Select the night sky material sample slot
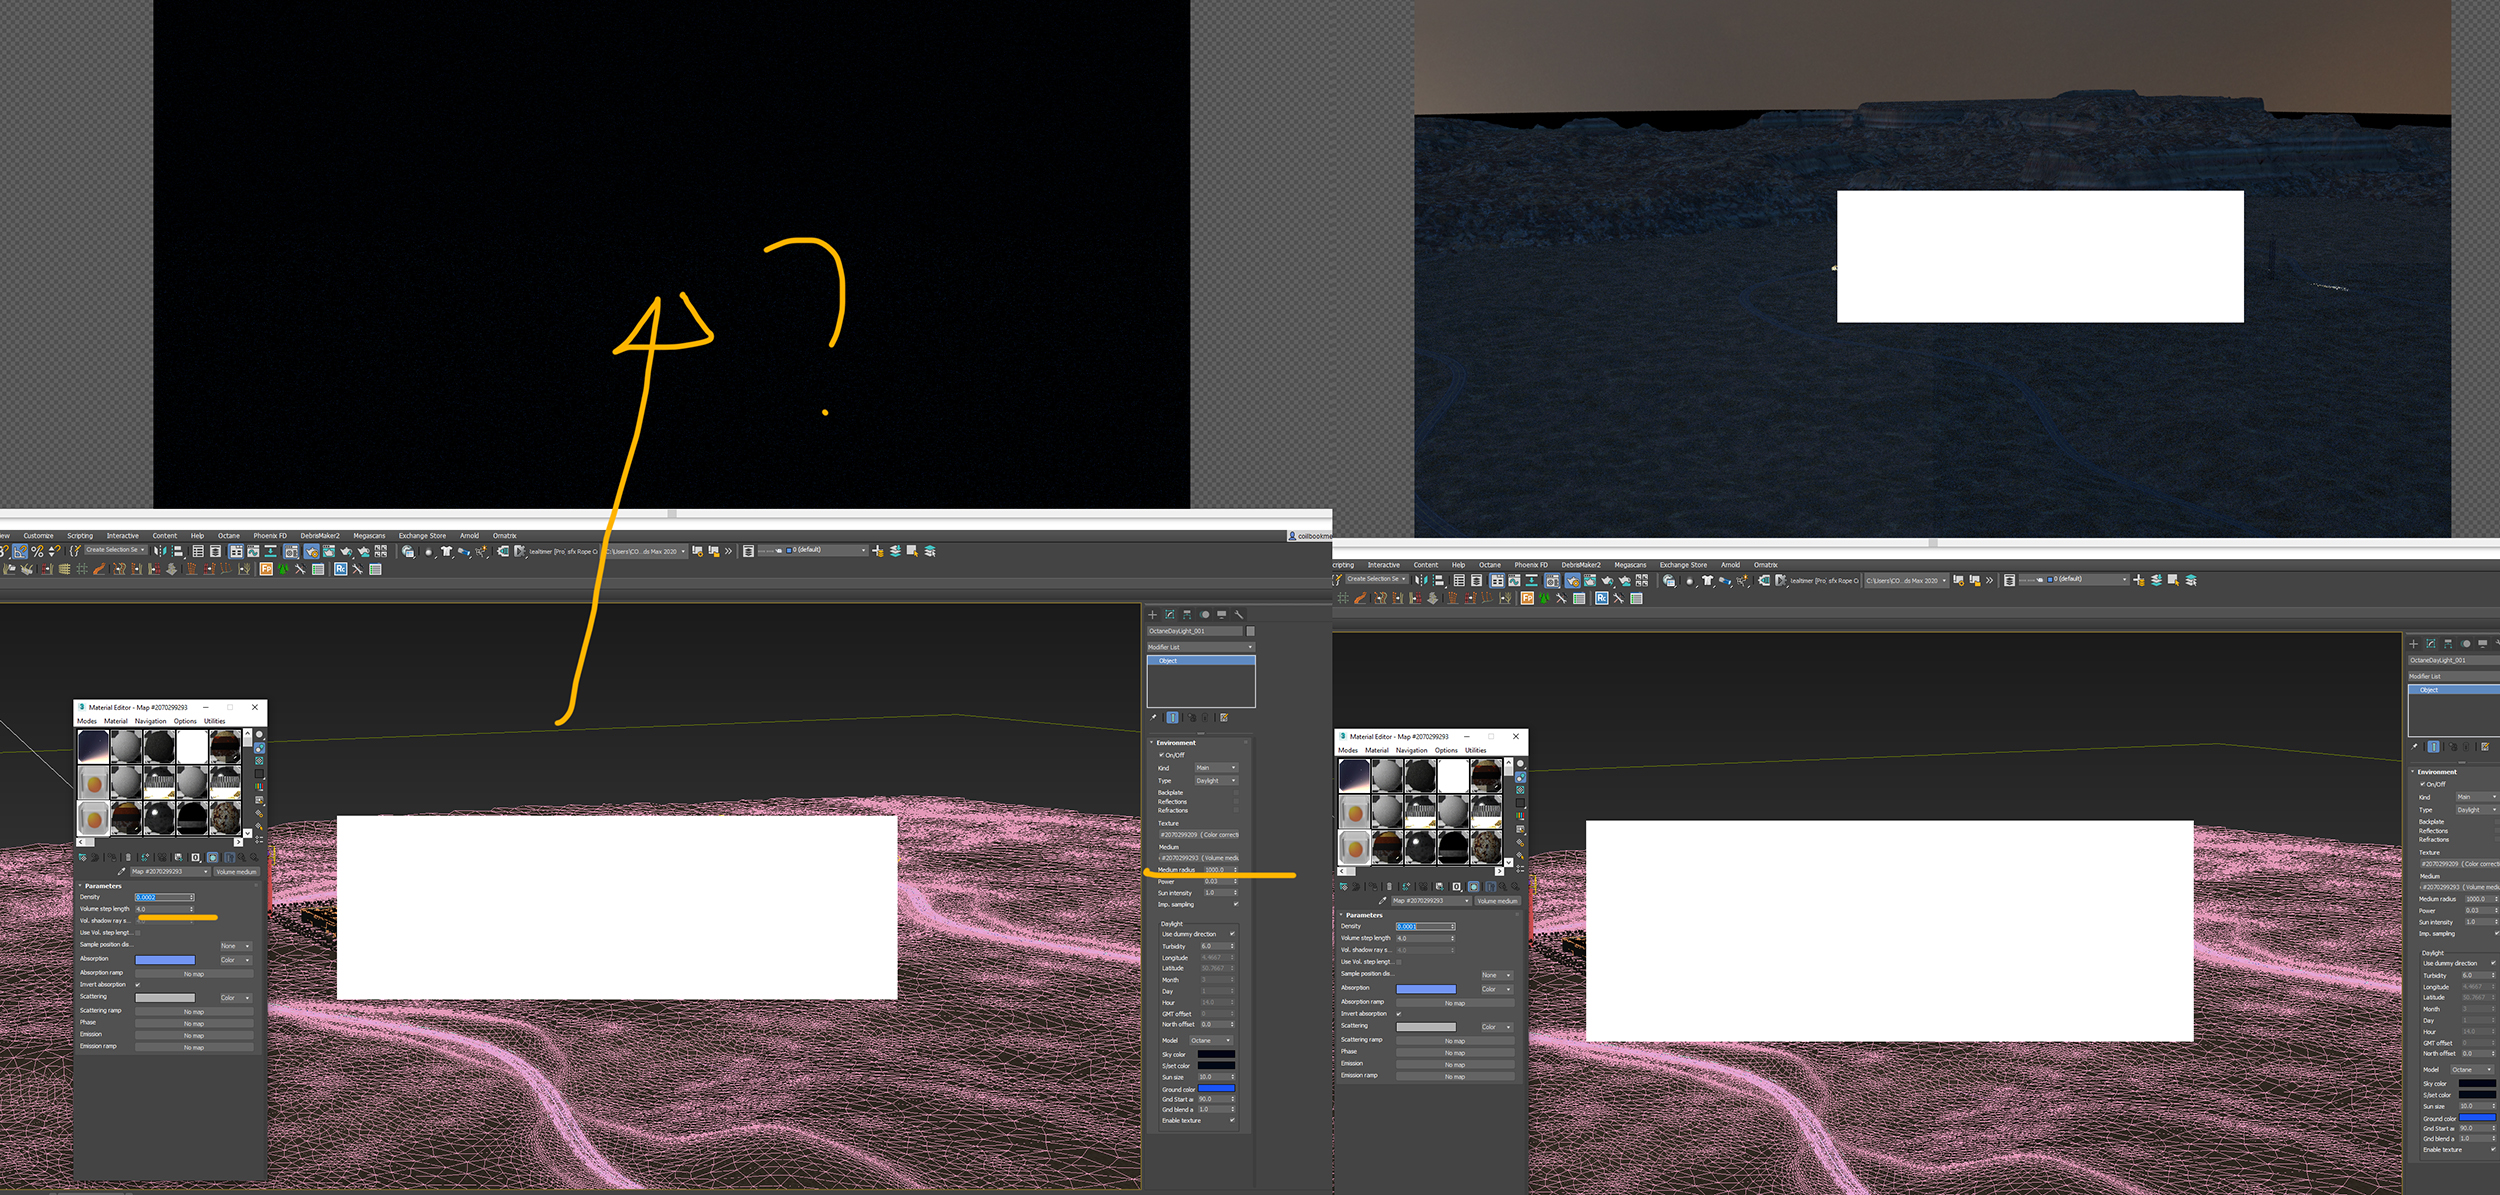This screenshot has width=2500, height=1195. coord(93,747)
